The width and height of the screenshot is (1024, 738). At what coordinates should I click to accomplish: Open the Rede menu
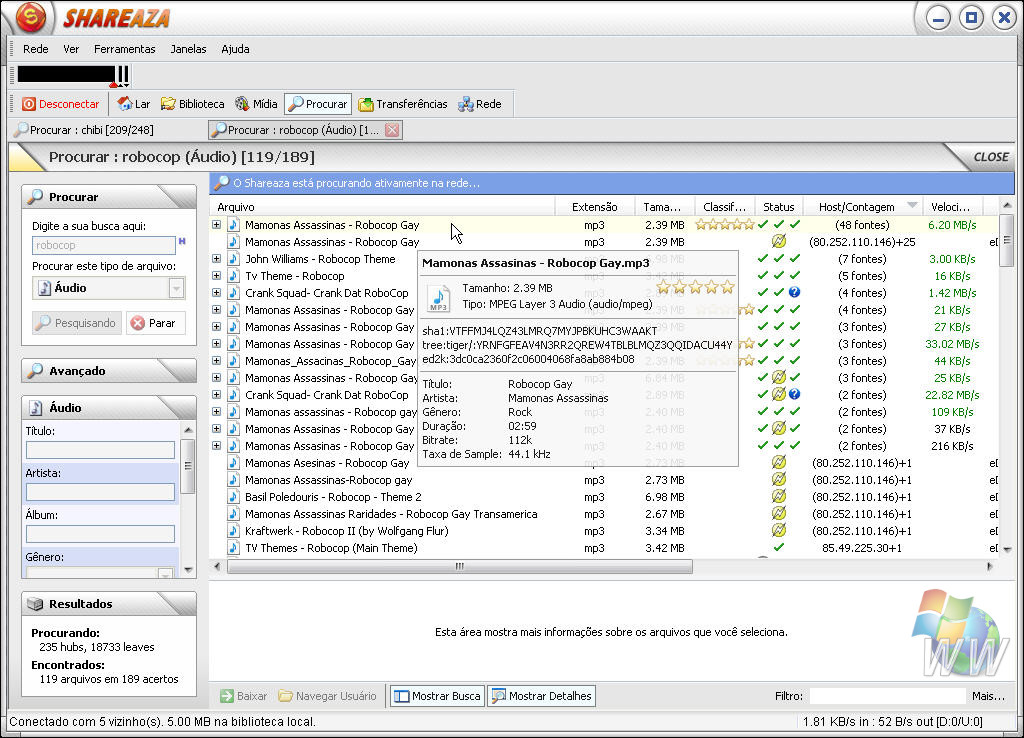[x=35, y=49]
